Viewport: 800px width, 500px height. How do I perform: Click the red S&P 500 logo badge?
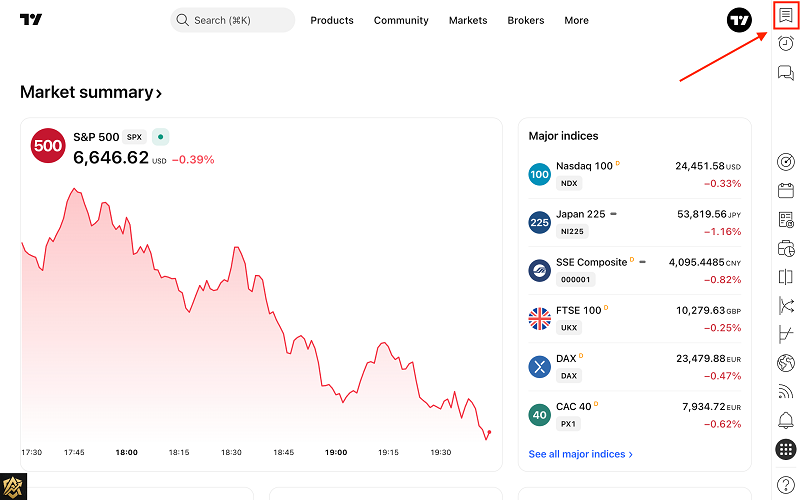coord(48,145)
